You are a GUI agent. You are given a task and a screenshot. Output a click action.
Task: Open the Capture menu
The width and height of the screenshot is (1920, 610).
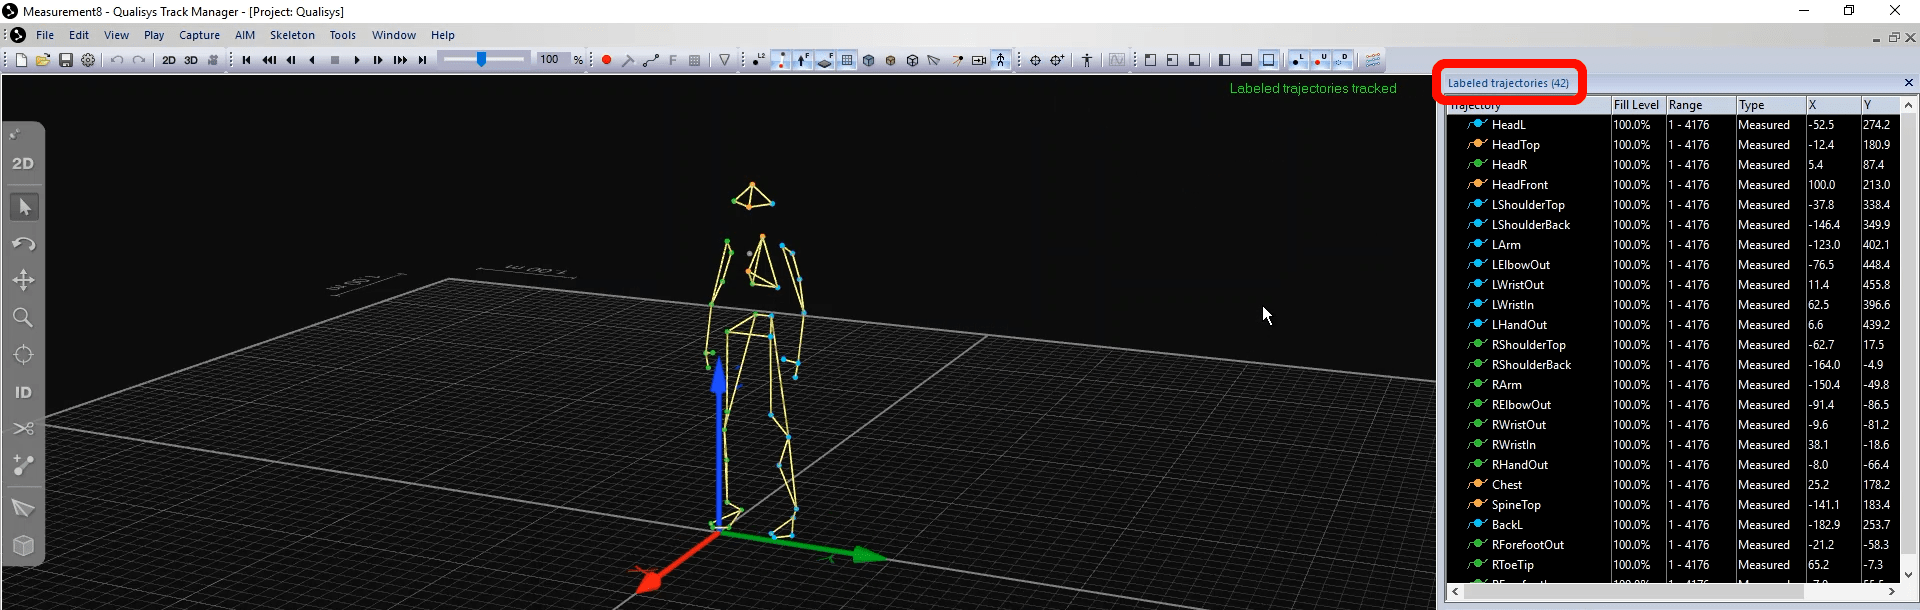click(199, 35)
